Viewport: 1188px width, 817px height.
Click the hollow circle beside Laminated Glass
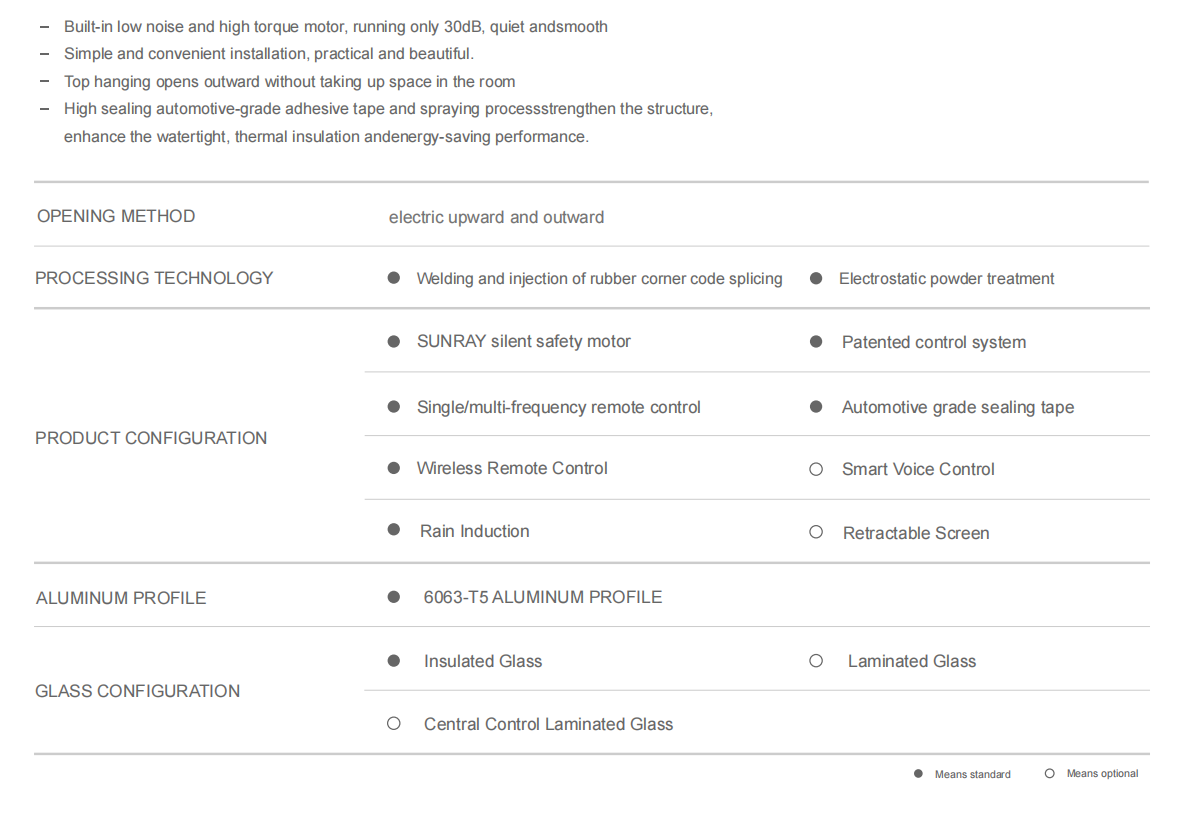[x=816, y=661]
